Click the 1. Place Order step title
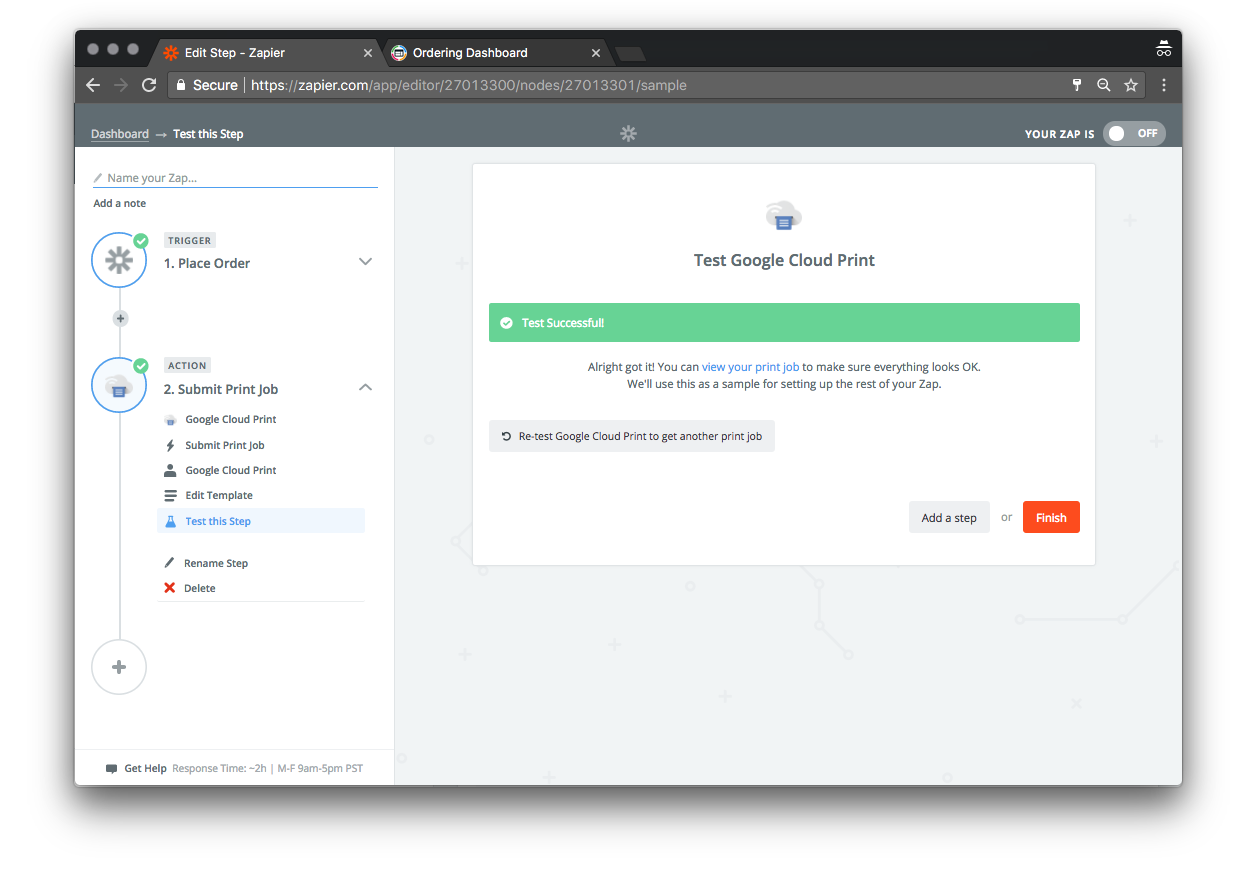Viewport: 1260px width, 879px height. coord(207,263)
